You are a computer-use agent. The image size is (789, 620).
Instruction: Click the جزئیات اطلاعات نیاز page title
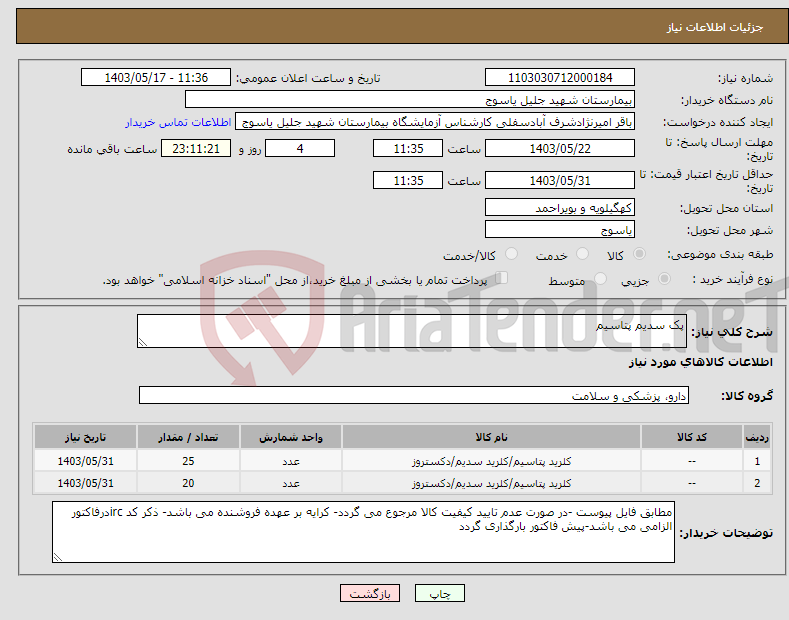coord(715,27)
